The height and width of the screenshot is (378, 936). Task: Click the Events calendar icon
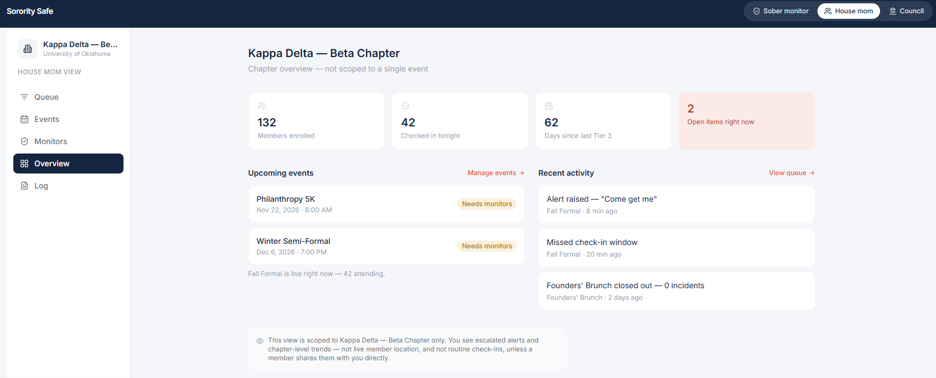pyautogui.click(x=24, y=119)
